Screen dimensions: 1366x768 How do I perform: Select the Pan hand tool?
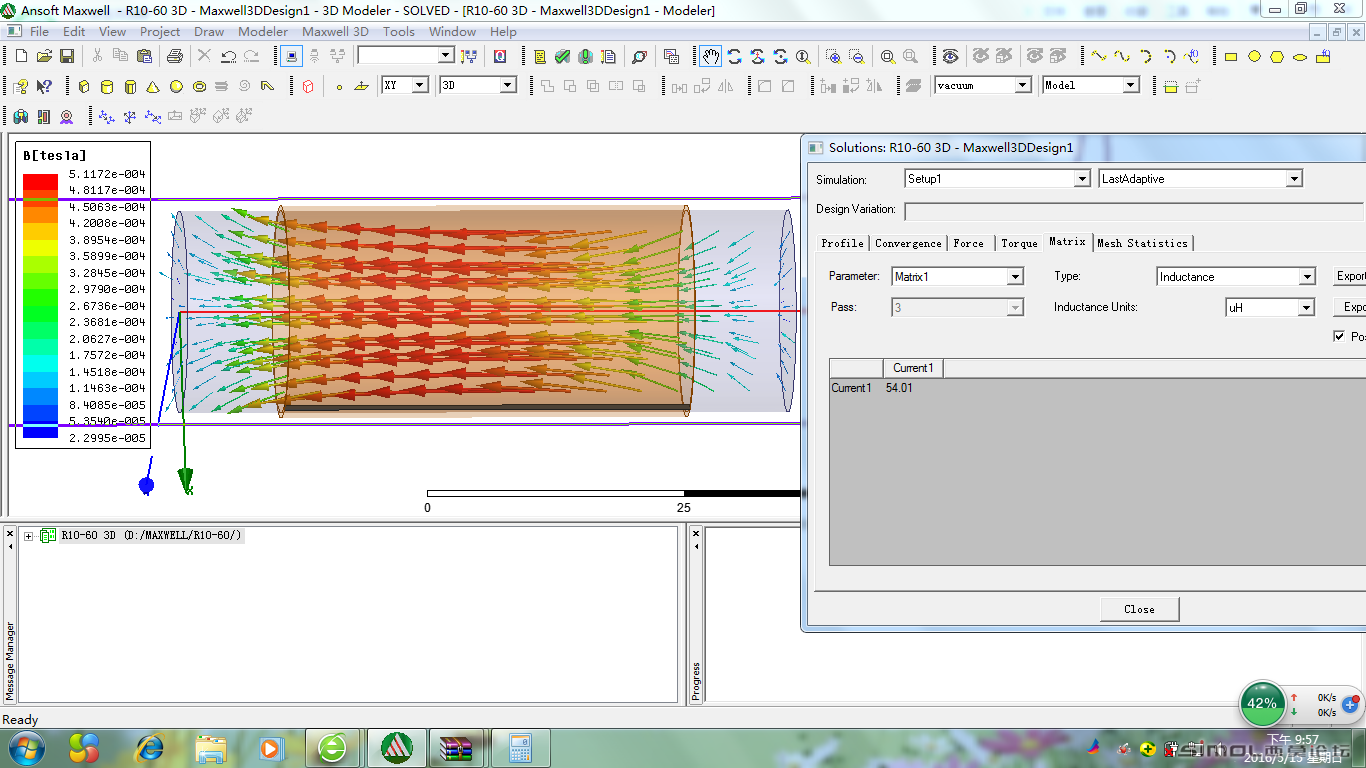pos(710,56)
